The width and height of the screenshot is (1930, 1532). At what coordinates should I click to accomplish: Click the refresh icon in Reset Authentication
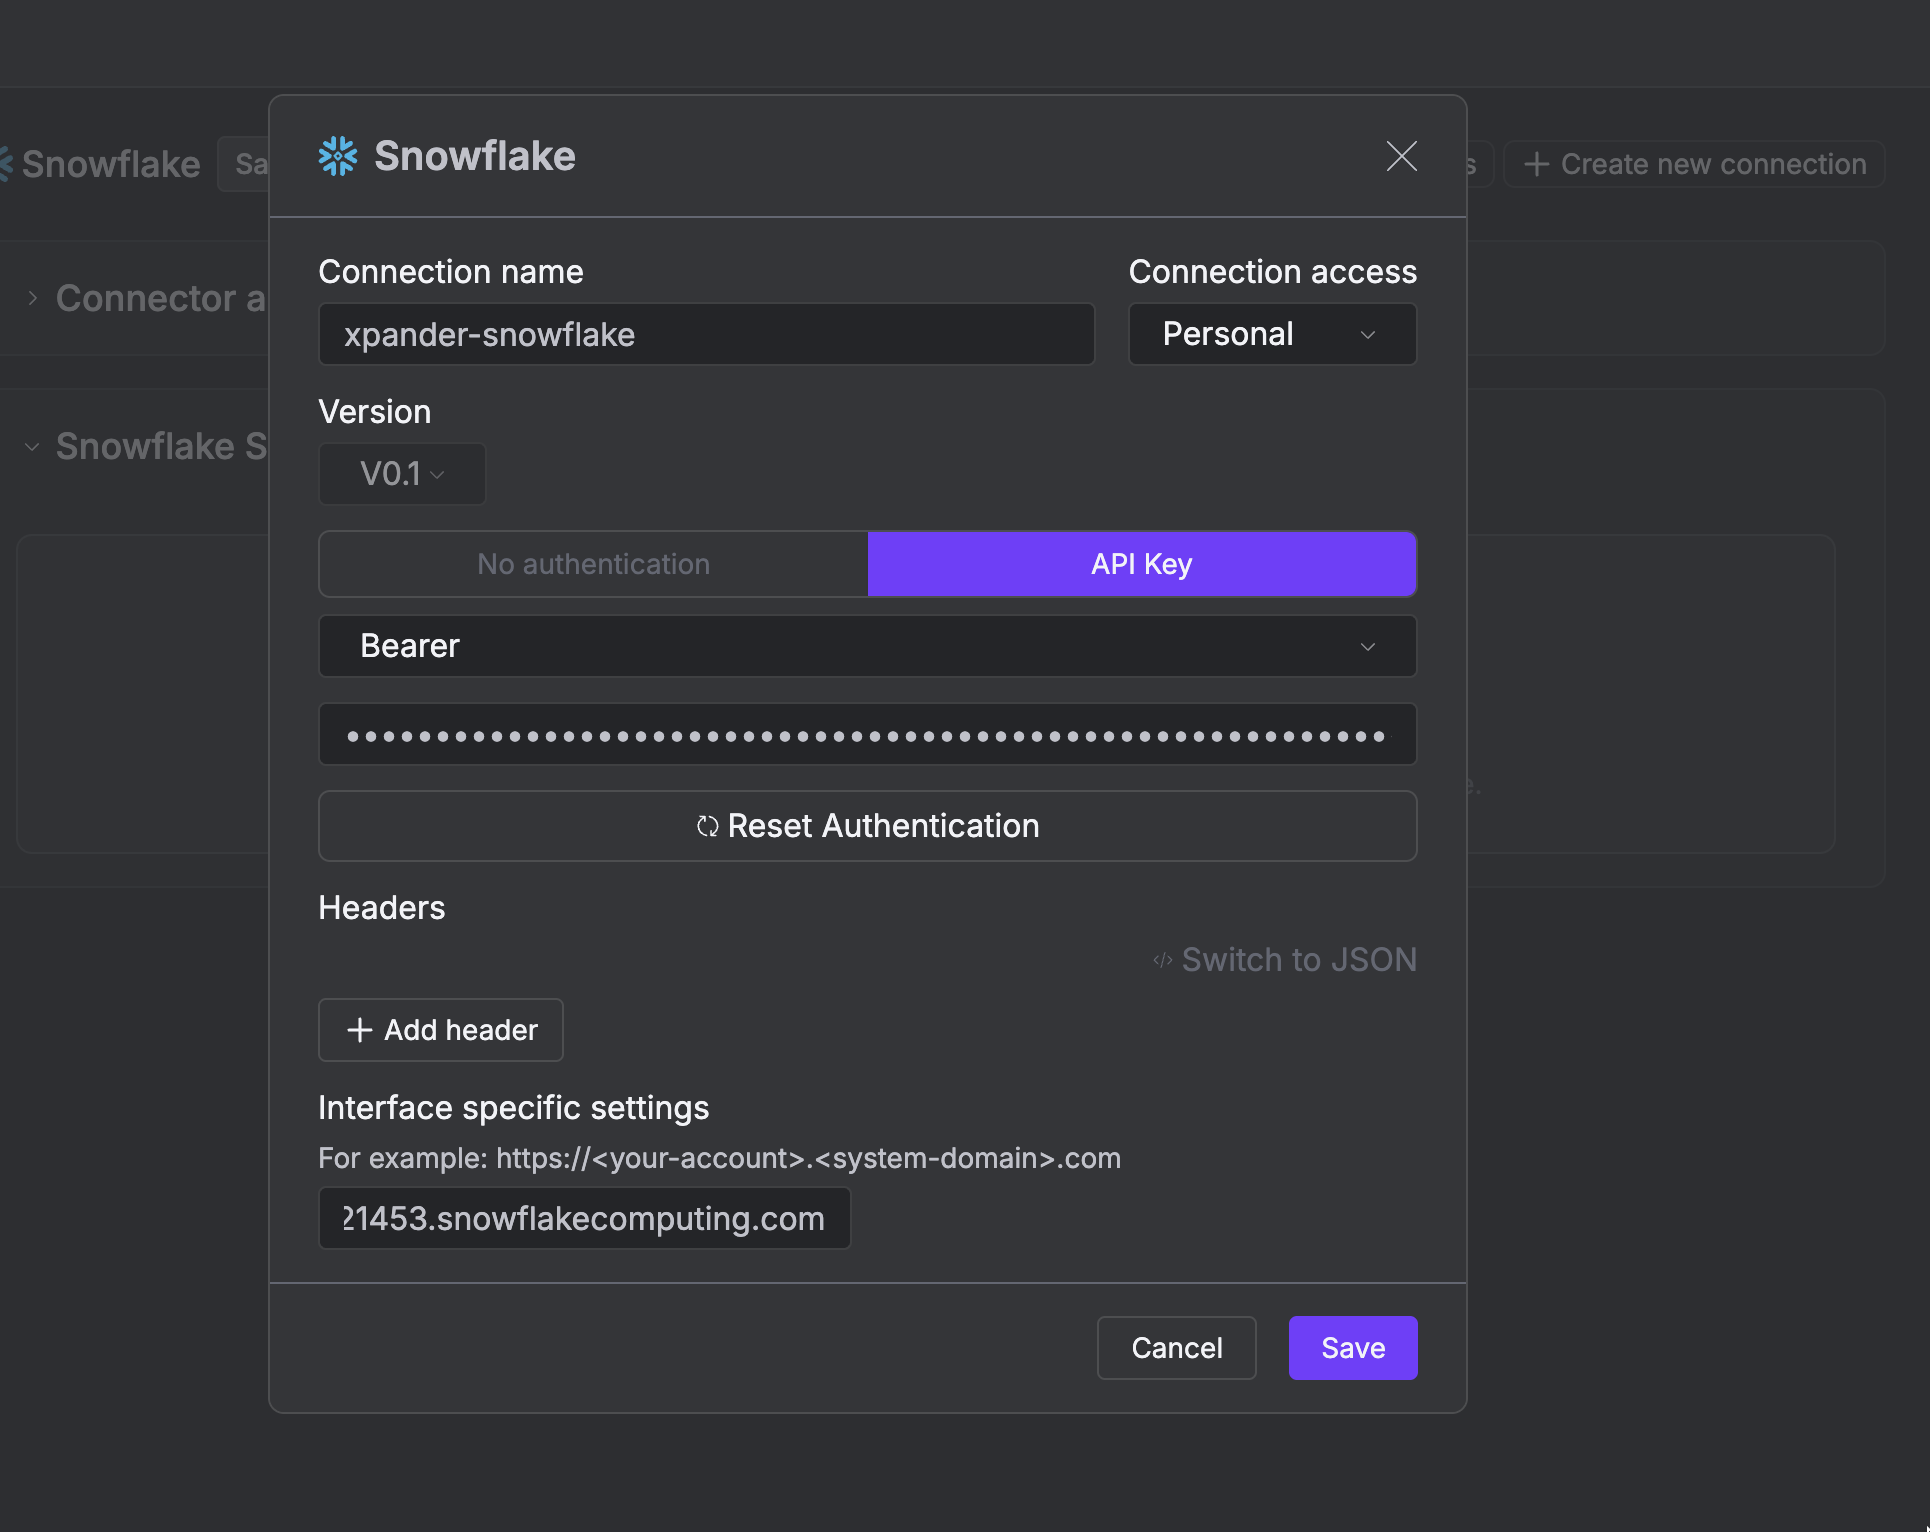pyautogui.click(x=708, y=826)
